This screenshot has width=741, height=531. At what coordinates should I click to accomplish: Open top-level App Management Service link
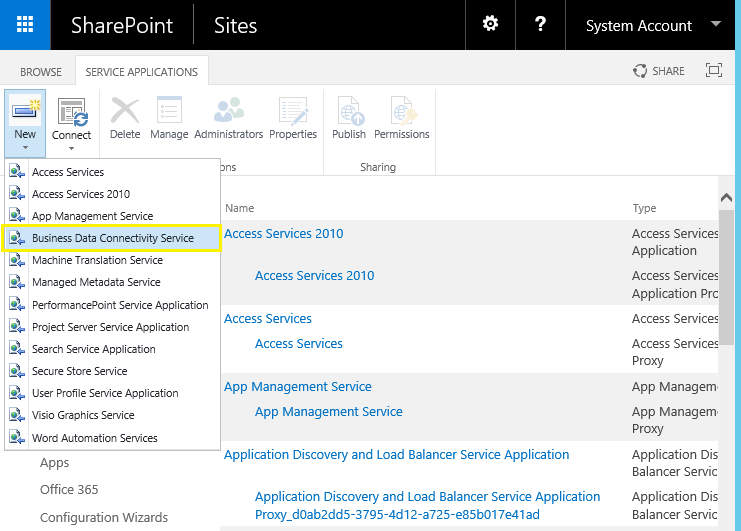pos(298,386)
